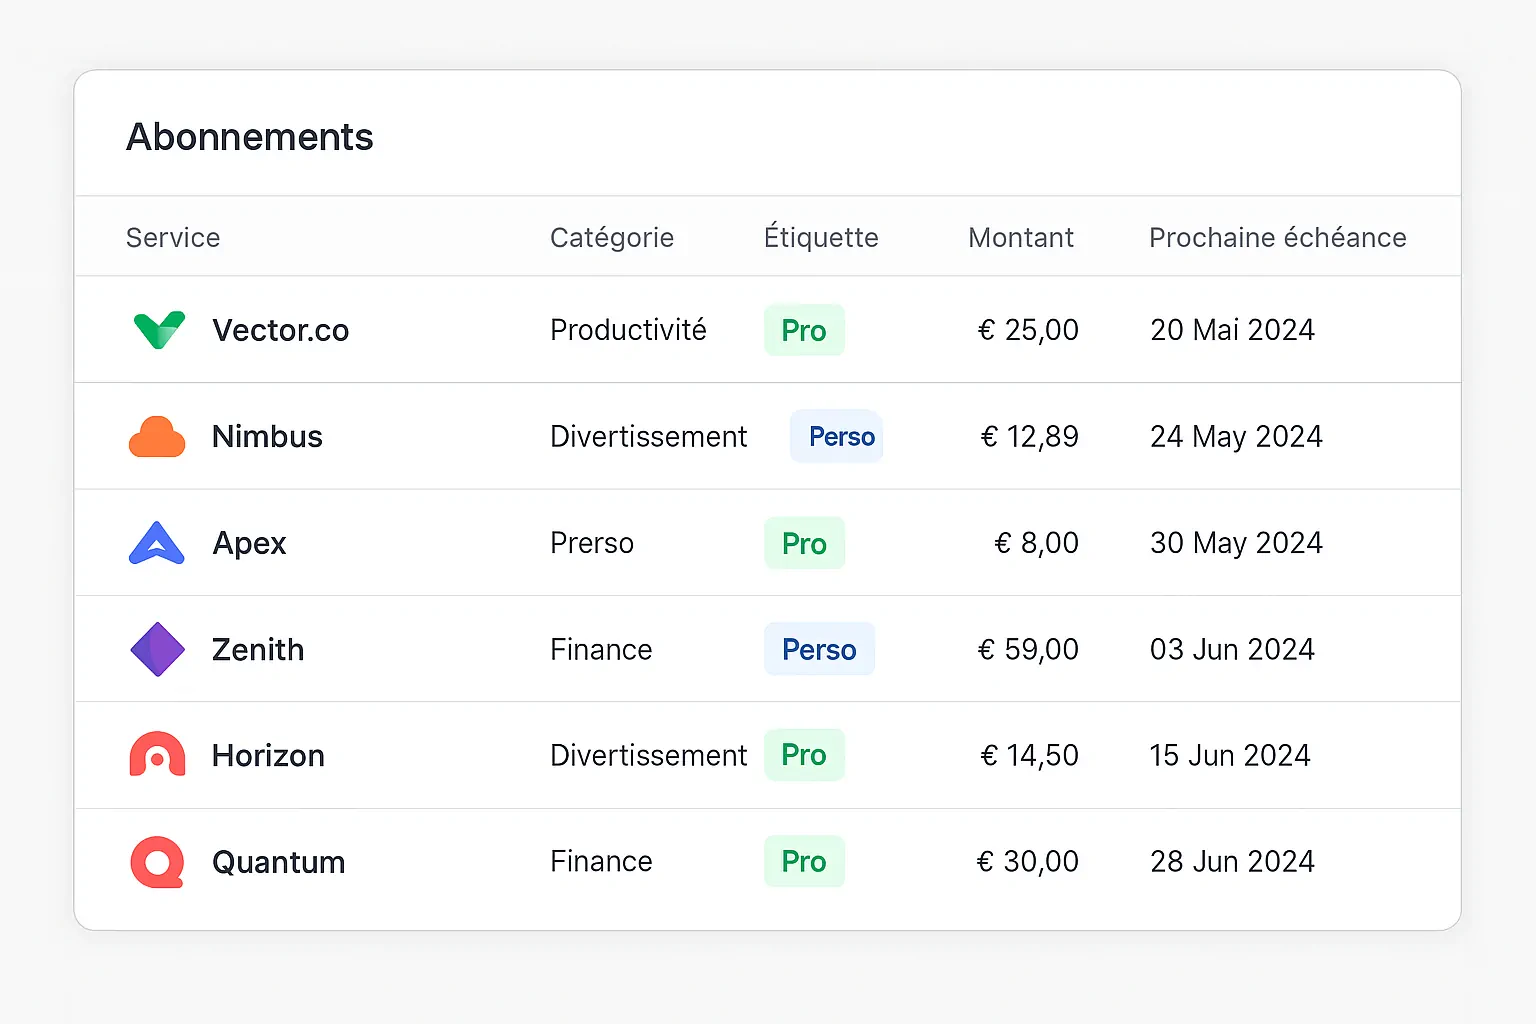Viewport: 1536px width, 1024px height.
Task: Click the 24 May 2024 date
Action: click(1236, 437)
